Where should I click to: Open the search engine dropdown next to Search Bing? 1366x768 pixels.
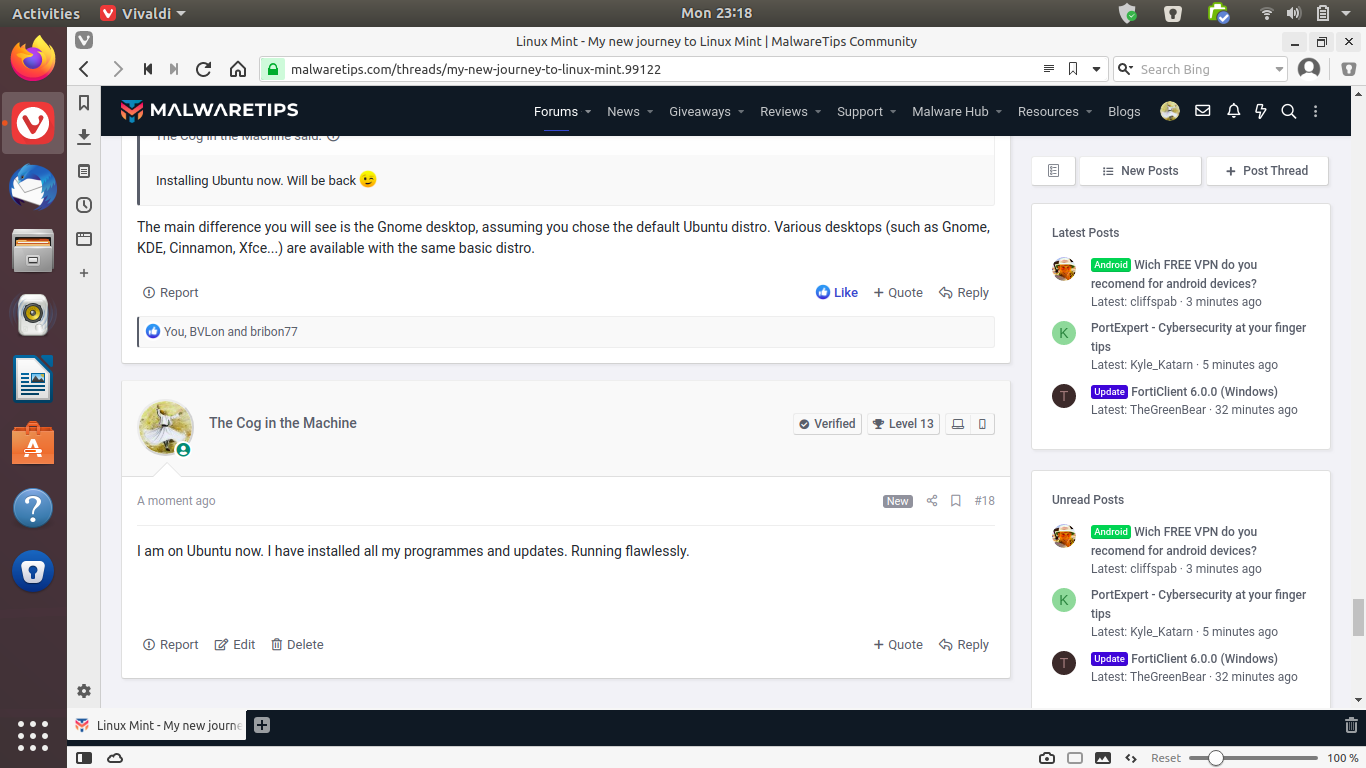[1279, 69]
